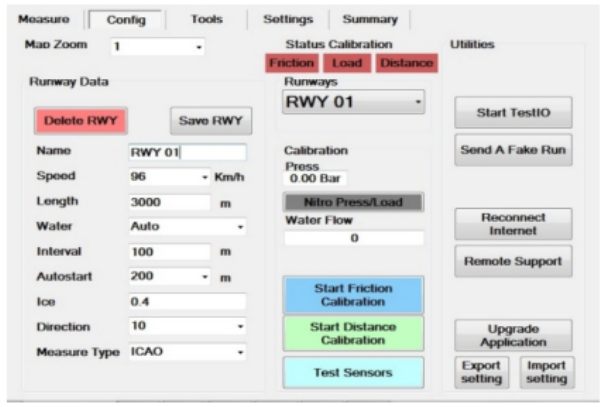Click the Export setting button
605x407 pixels.
[480, 372]
